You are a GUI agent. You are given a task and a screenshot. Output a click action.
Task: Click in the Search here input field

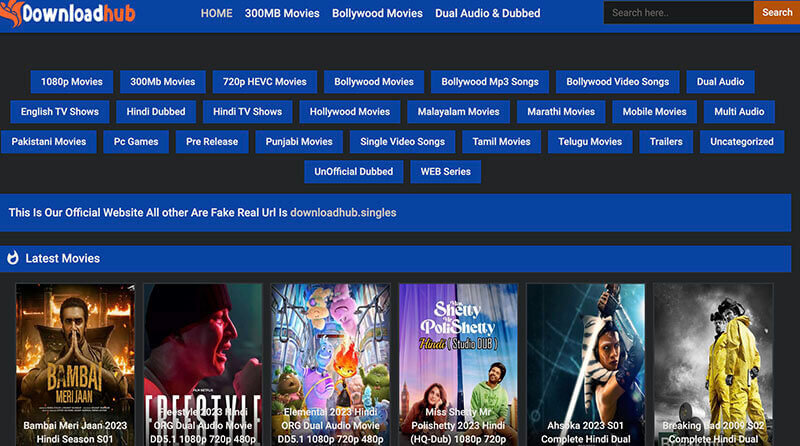(x=677, y=13)
